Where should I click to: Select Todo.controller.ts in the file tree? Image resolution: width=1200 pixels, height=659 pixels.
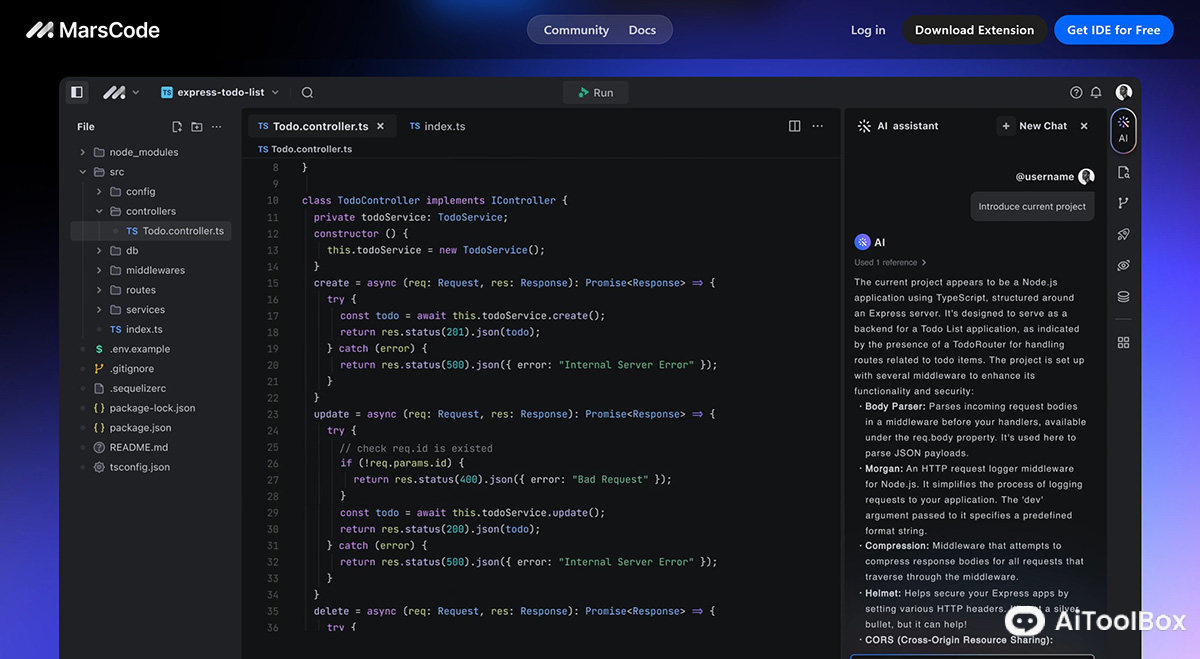click(x=151, y=231)
